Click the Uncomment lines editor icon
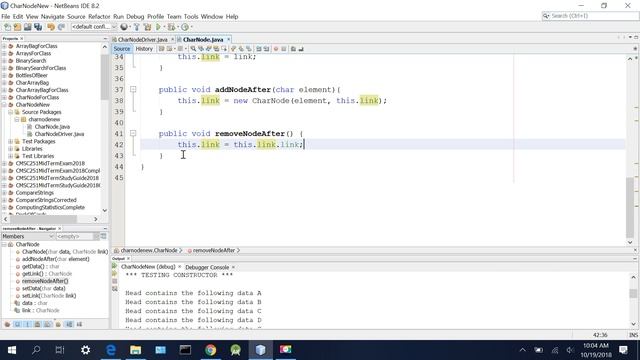The width and height of the screenshot is (640, 360). [301, 49]
